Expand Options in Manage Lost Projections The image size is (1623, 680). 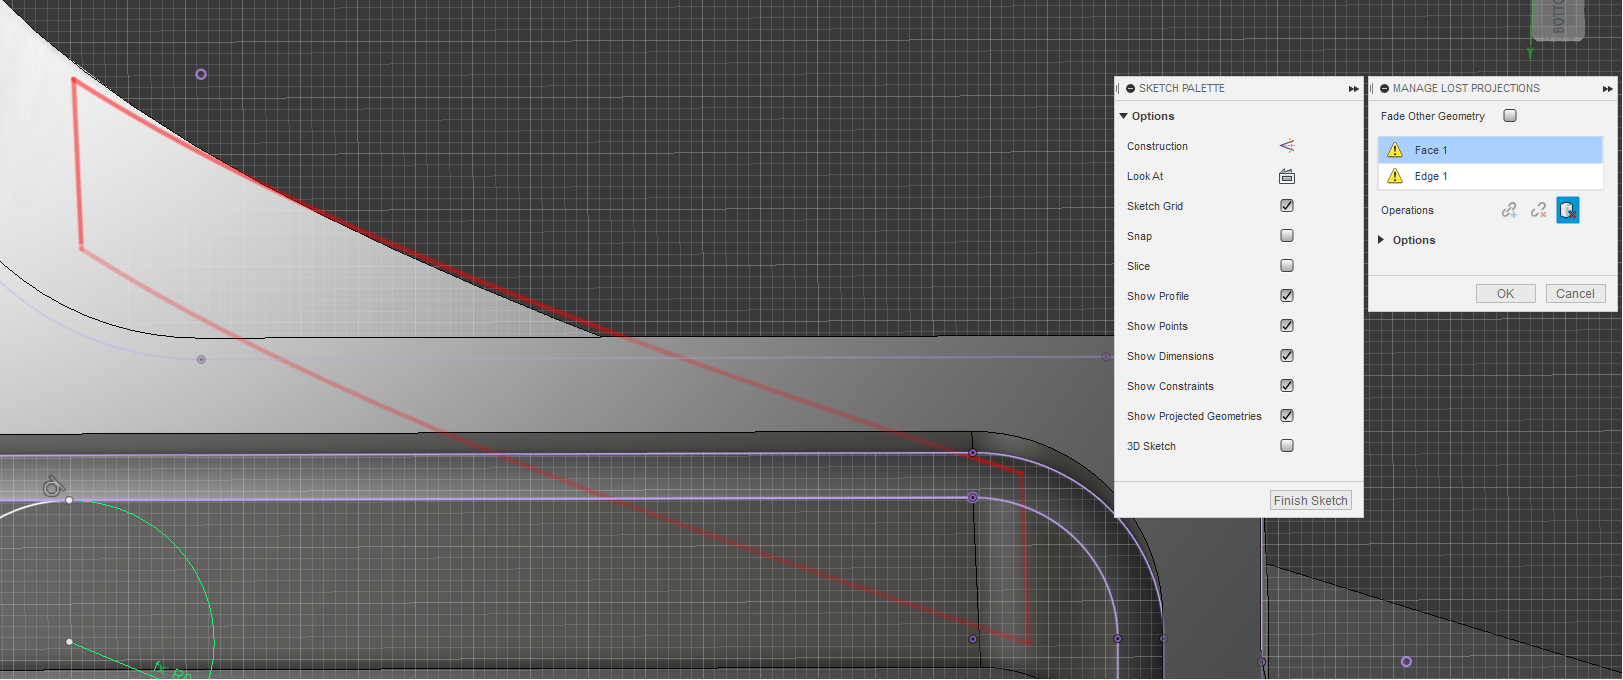[1381, 240]
